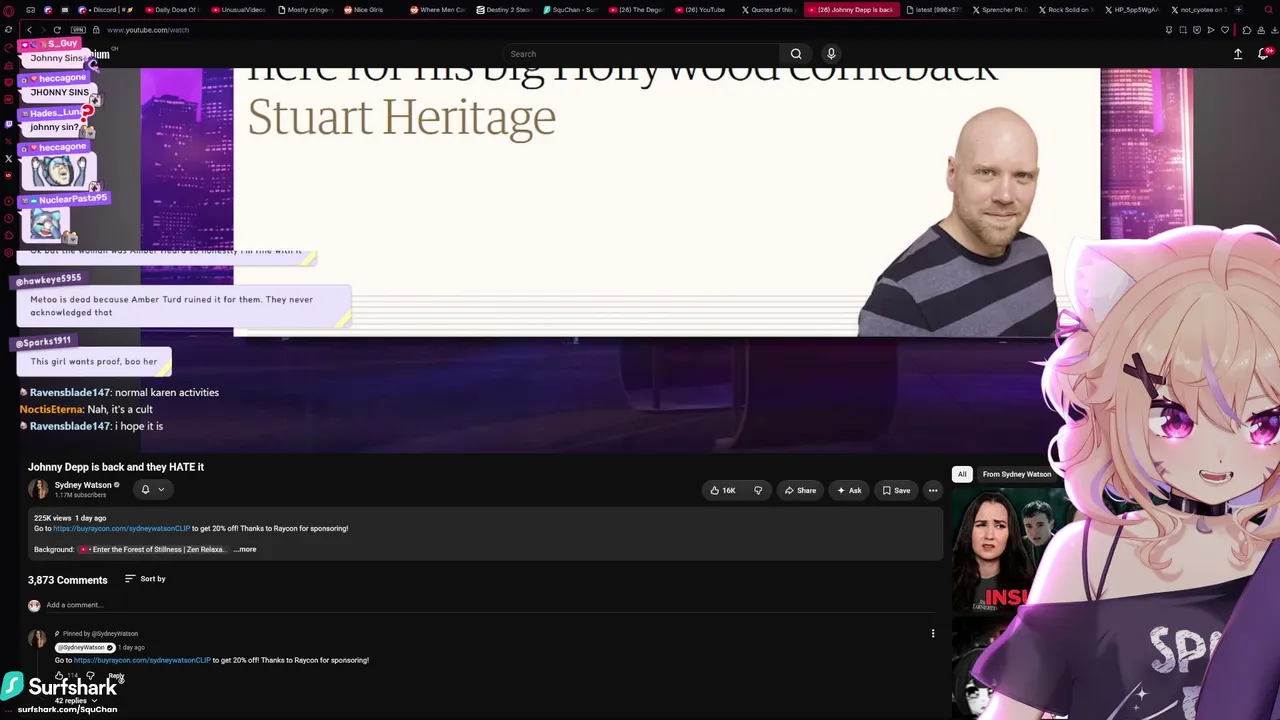Like the video with 16K likes

tap(723, 490)
